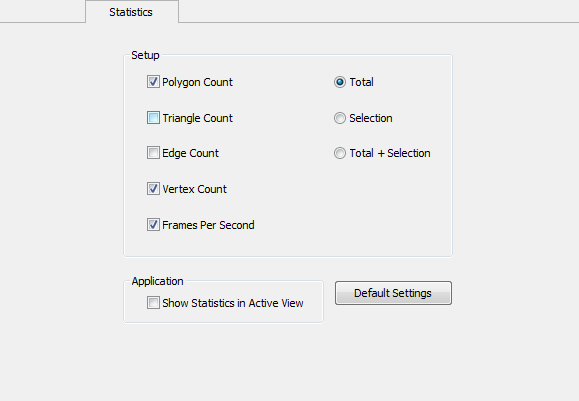
Task: Click the Default Settings button
Action: (x=393, y=293)
